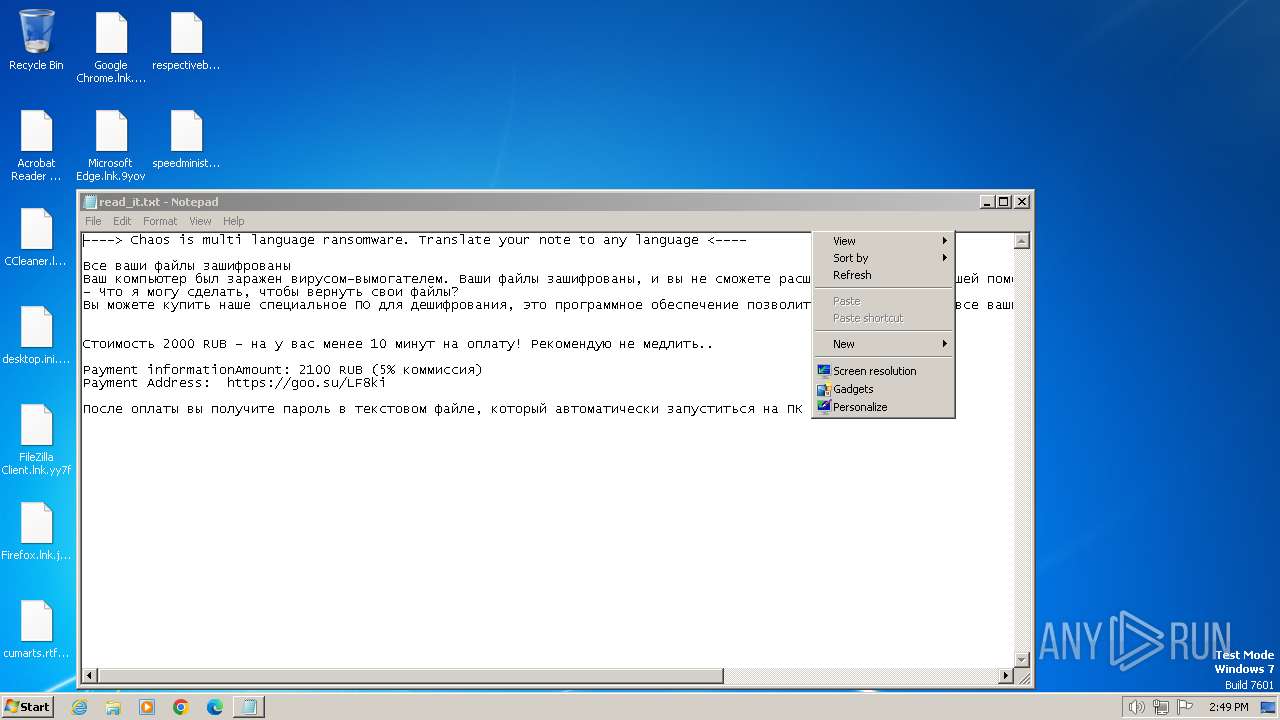The height and width of the screenshot is (720, 1280).
Task: Click the left arrow of the horizontal scrollbar
Action: pyautogui.click(x=90, y=676)
